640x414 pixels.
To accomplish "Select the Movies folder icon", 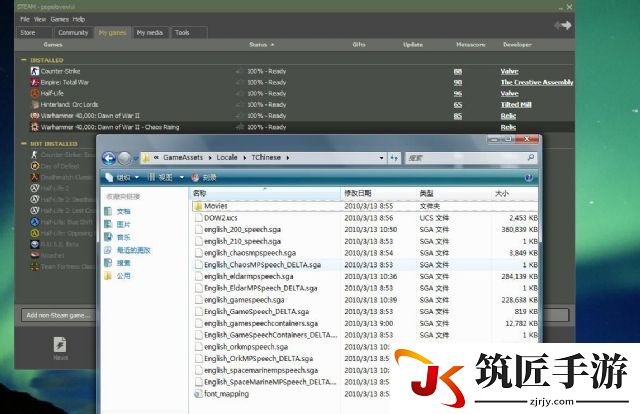I will 198,206.
